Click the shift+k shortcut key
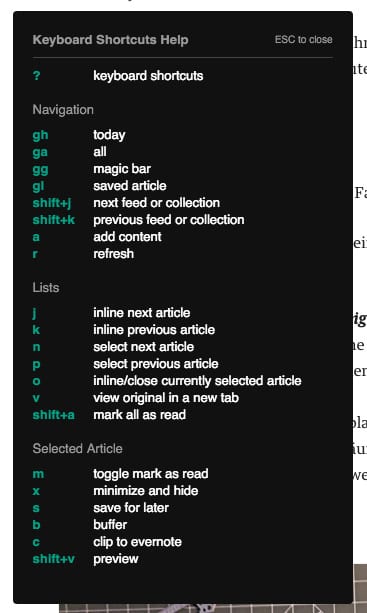 tap(54, 220)
